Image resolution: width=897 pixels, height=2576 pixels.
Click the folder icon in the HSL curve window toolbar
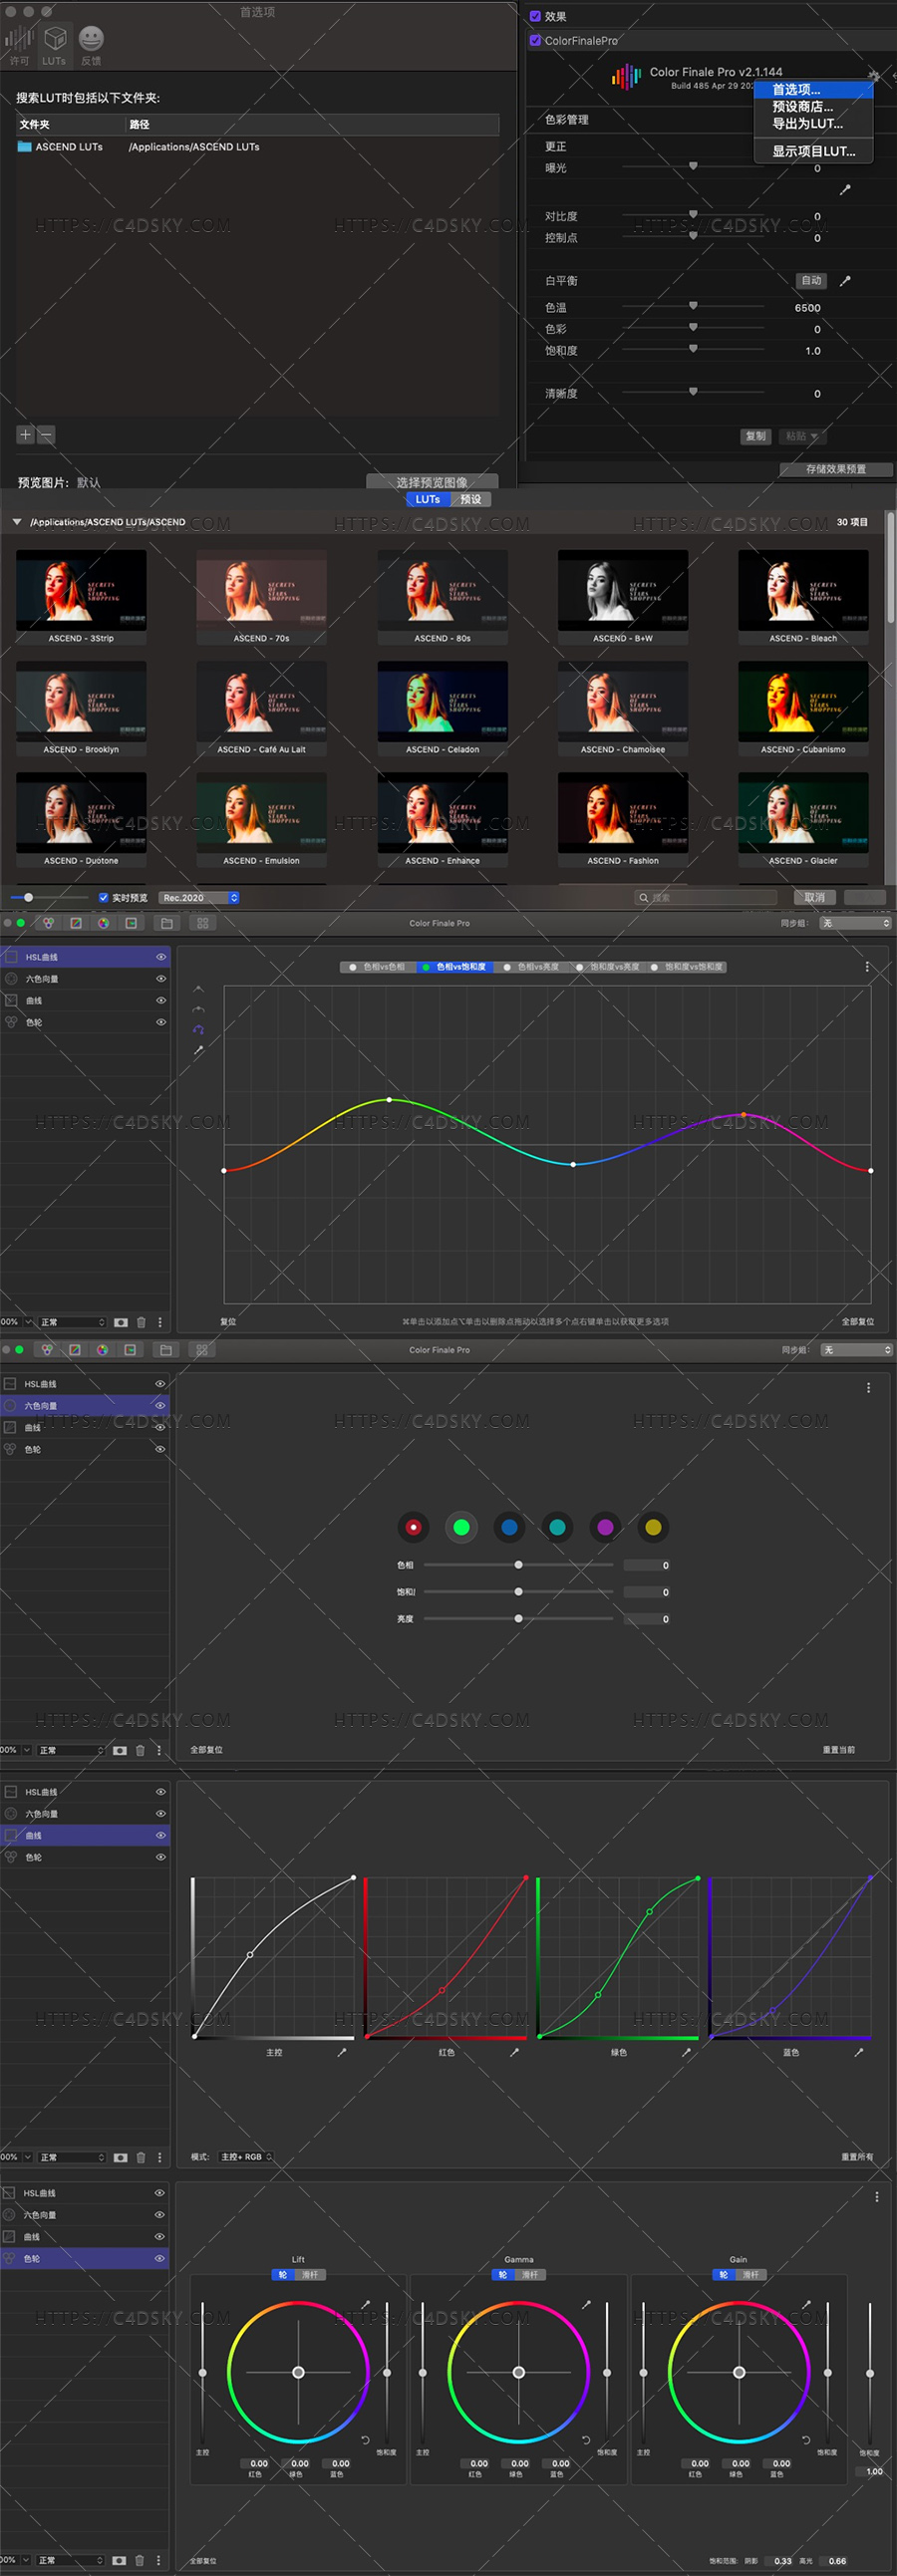pos(167,923)
